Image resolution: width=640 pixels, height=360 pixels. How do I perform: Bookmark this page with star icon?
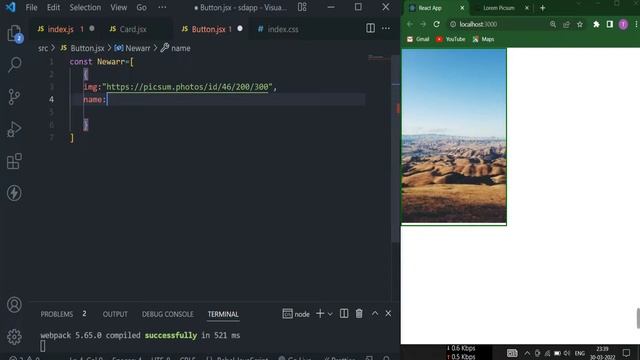point(580,24)
